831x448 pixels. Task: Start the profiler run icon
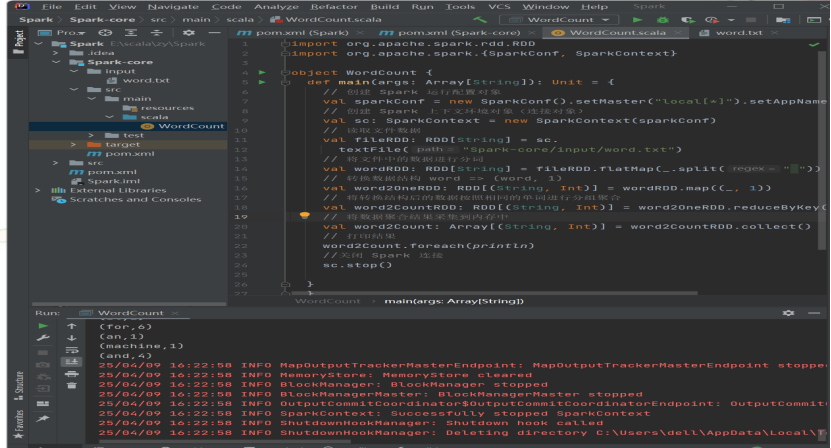pyautogui.click(x=712, y=20)
